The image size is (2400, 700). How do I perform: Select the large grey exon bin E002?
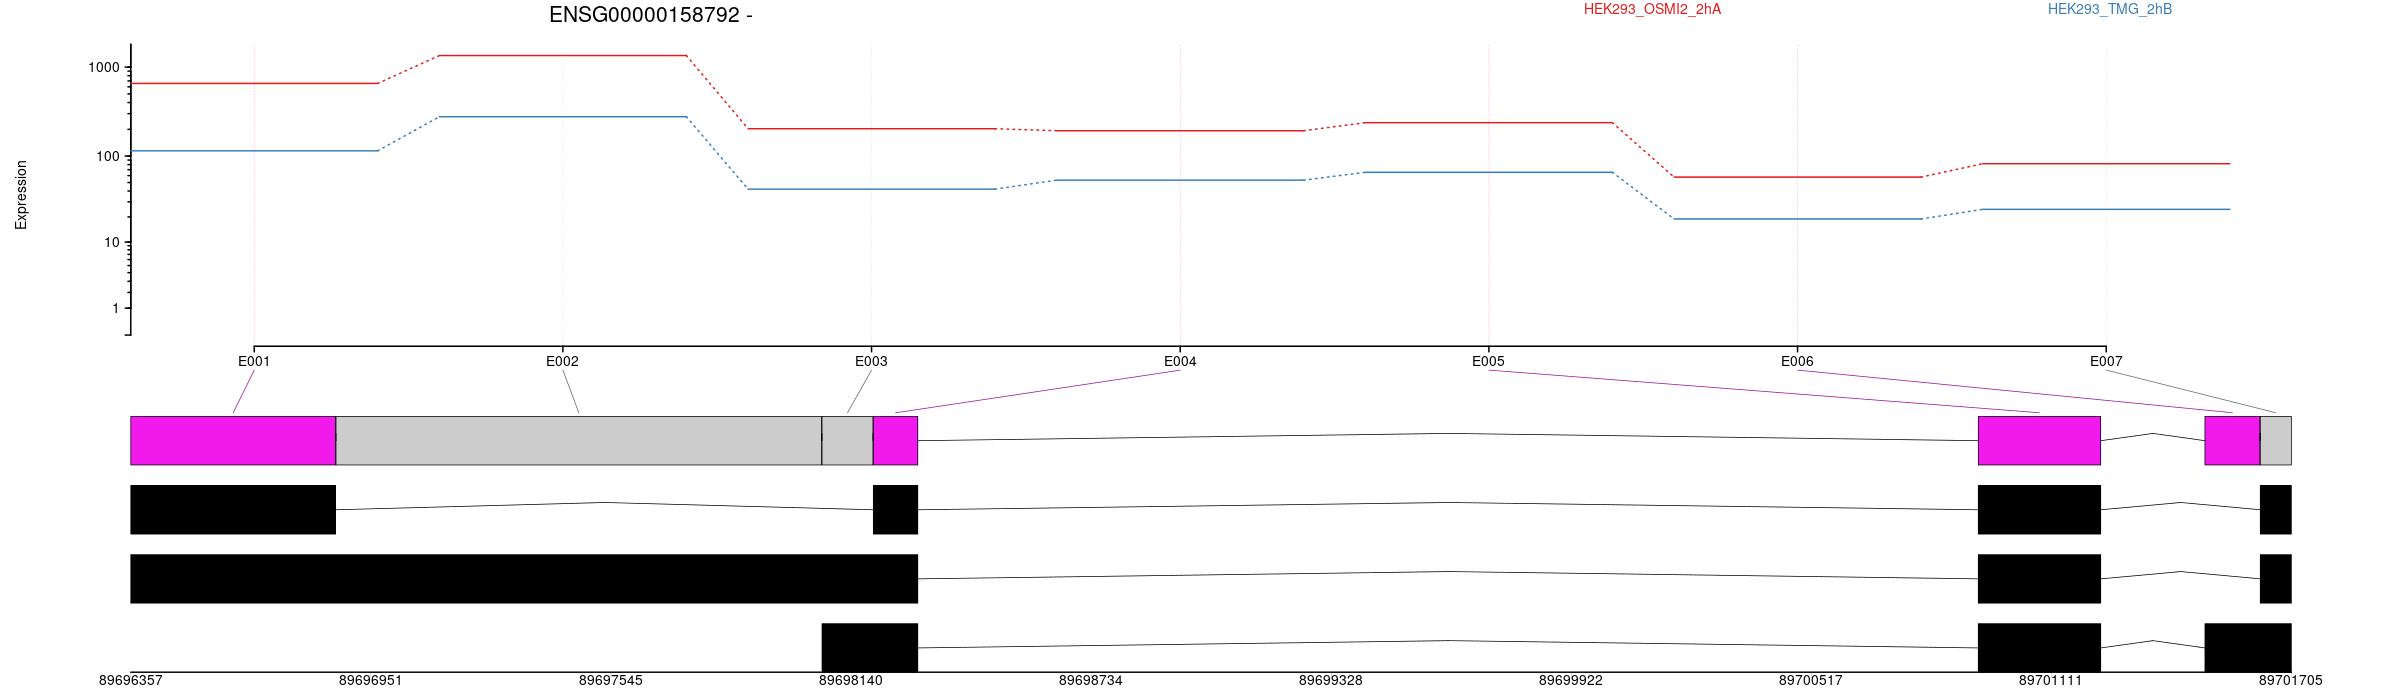tap(579, 441)
